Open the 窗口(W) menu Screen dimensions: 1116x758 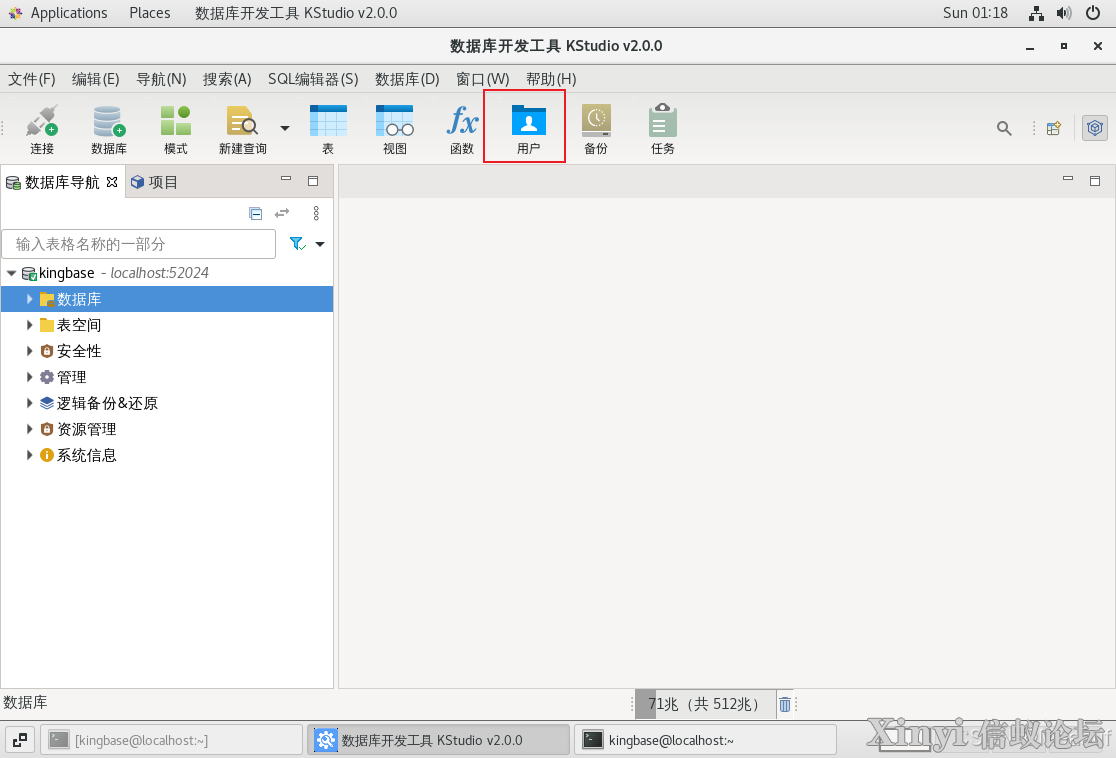coord(483,79)
